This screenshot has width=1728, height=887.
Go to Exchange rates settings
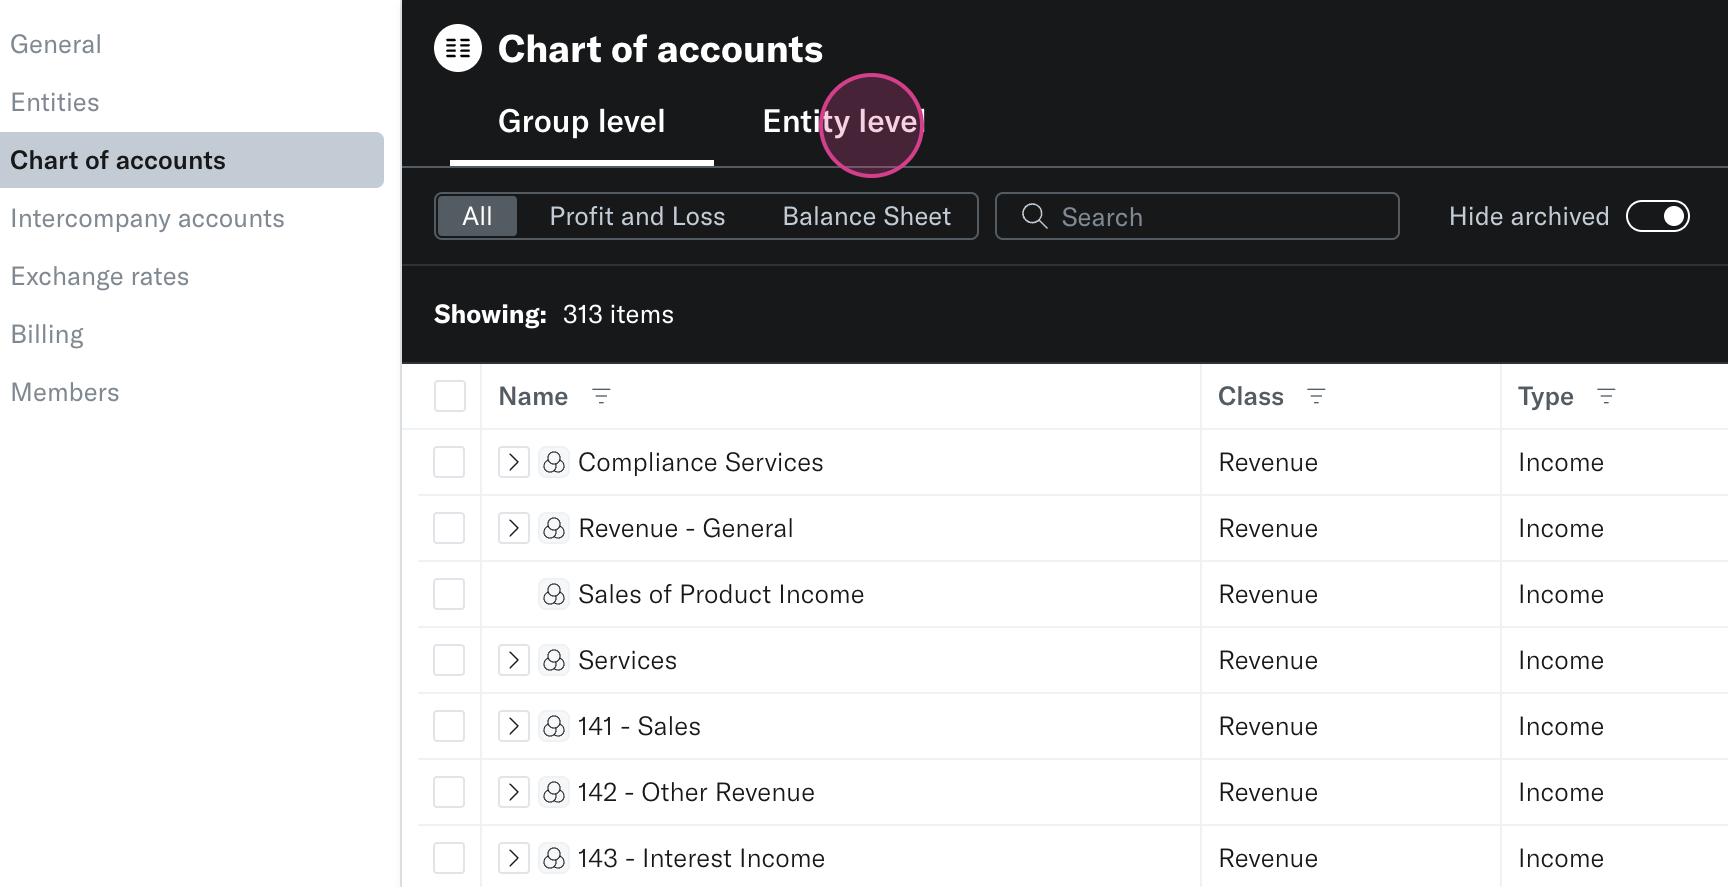100,276
